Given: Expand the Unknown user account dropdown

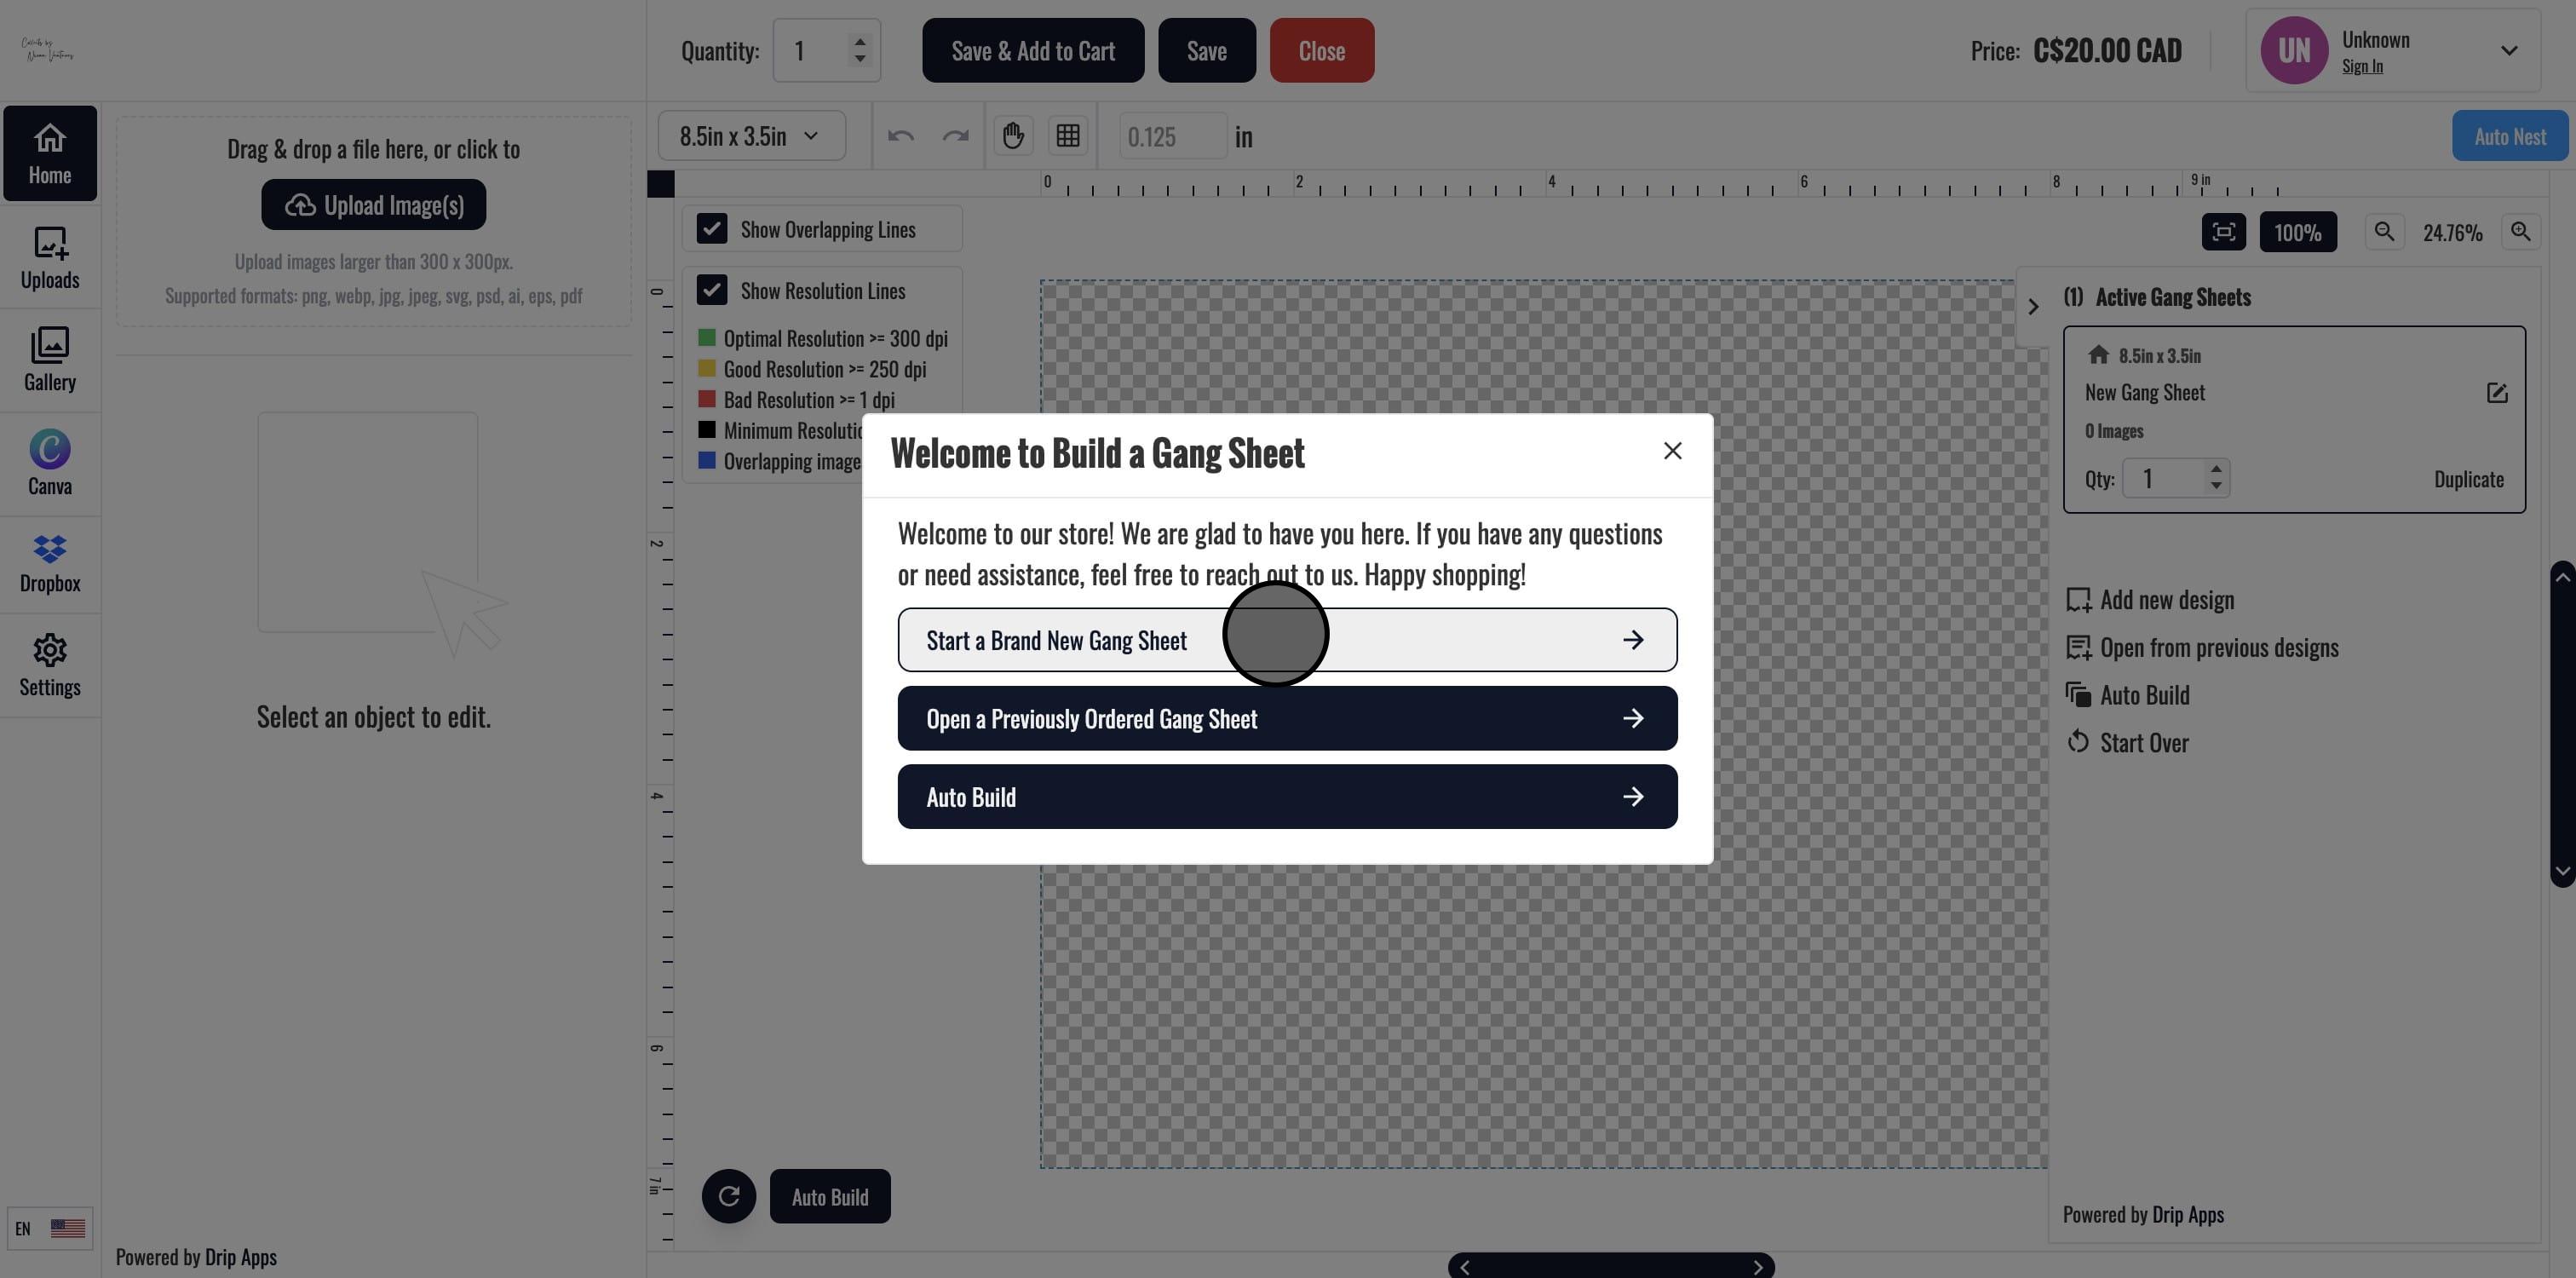Looking at the screenshot, I should point(2508,50).
